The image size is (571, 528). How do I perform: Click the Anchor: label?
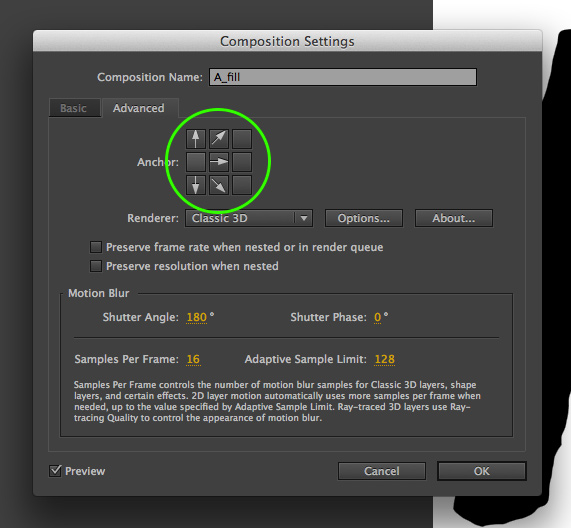click(x=158, y=162)
